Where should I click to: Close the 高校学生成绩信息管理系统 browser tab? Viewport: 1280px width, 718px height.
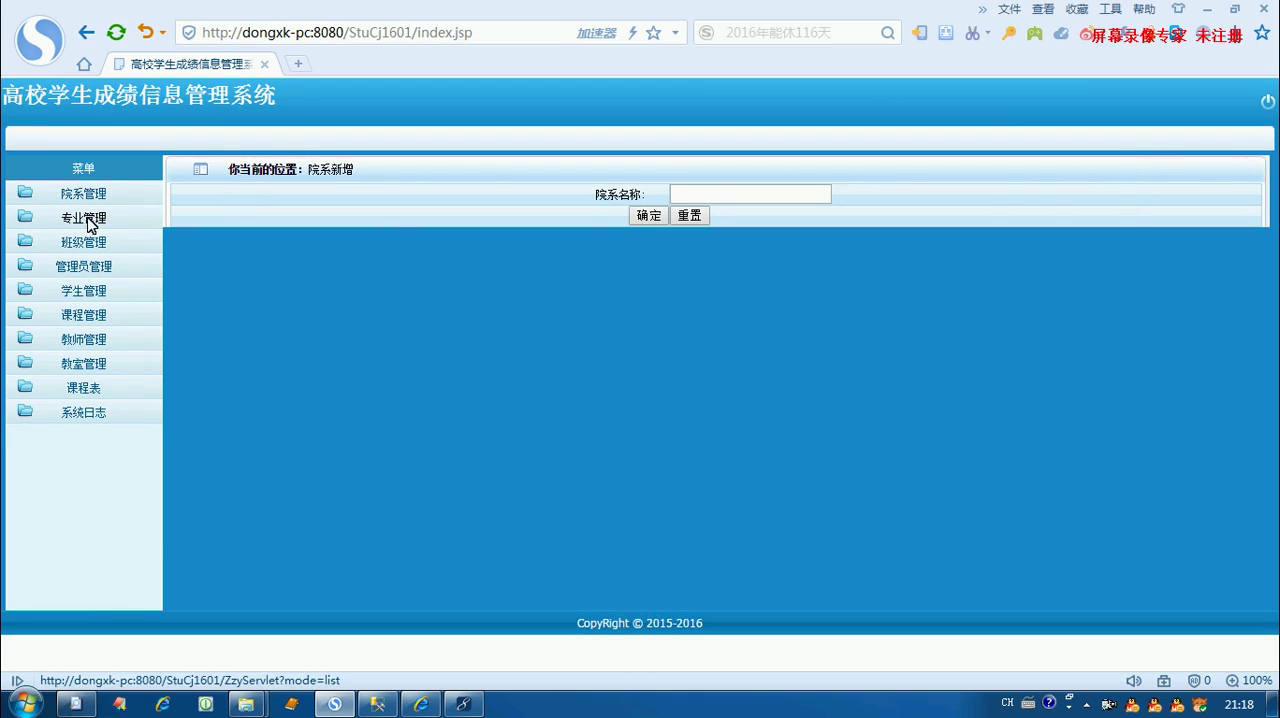[x=264, y=64]
